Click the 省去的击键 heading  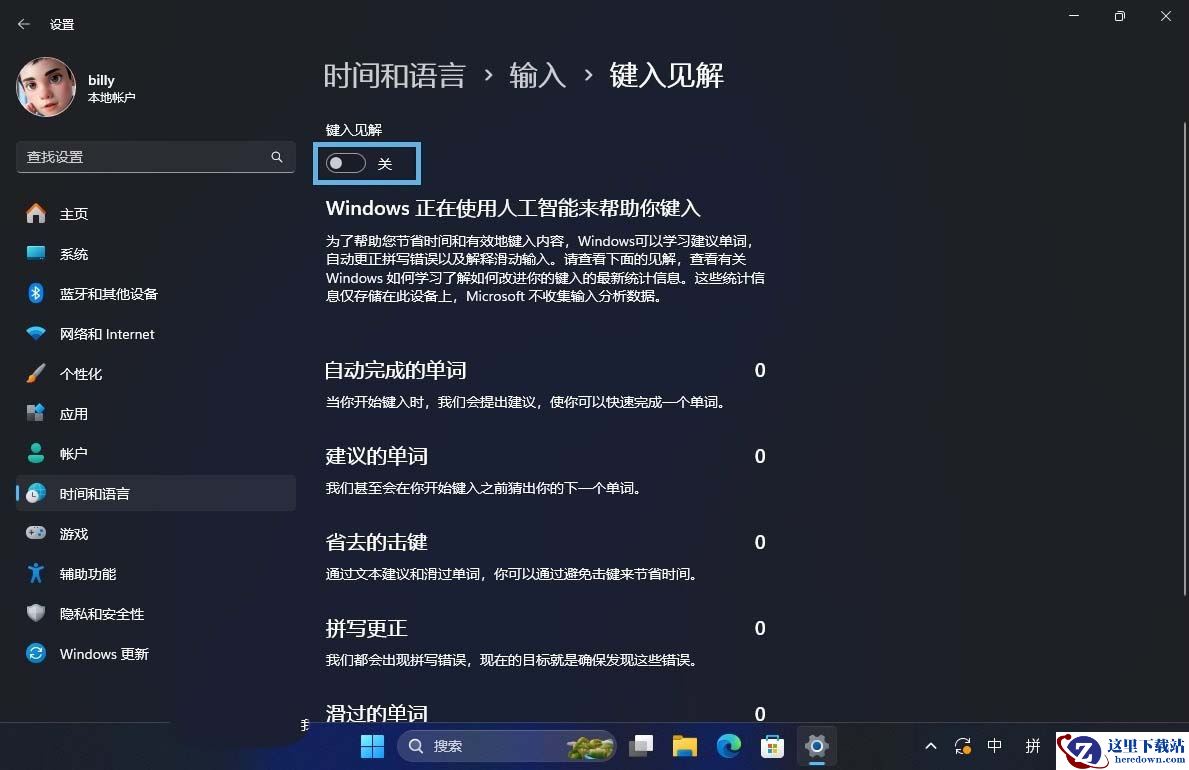376,542
